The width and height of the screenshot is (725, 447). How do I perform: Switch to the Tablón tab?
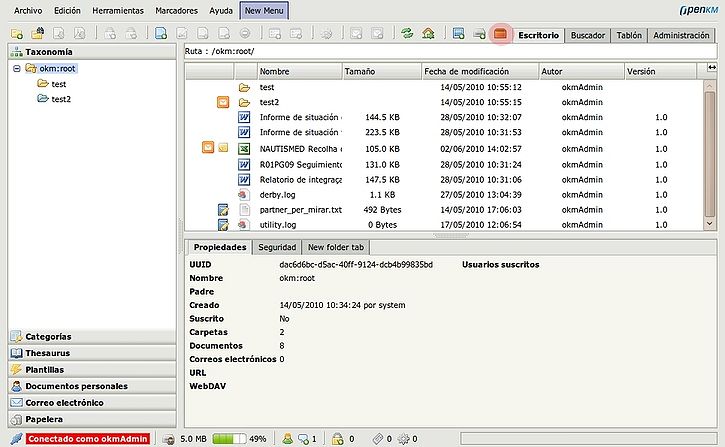coord(629,35)
